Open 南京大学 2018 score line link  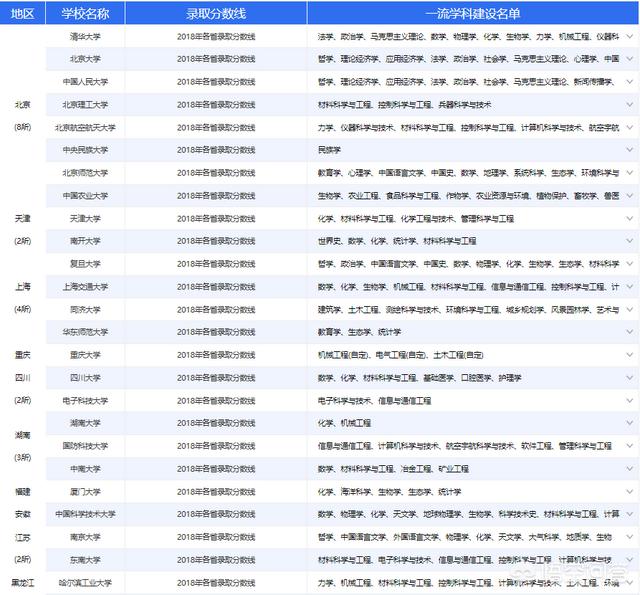[216, 537]
